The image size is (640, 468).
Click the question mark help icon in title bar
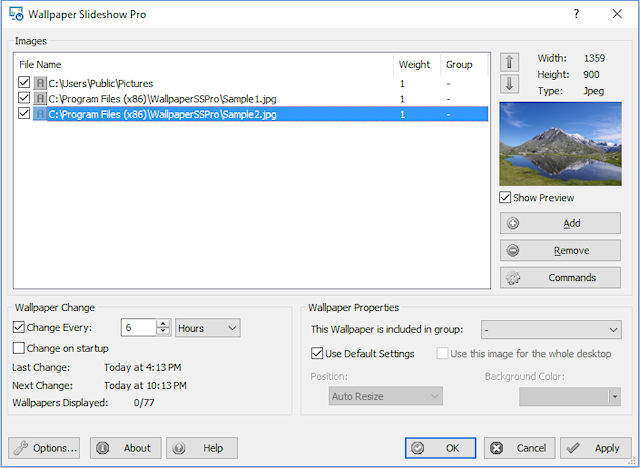coord(576,14)
